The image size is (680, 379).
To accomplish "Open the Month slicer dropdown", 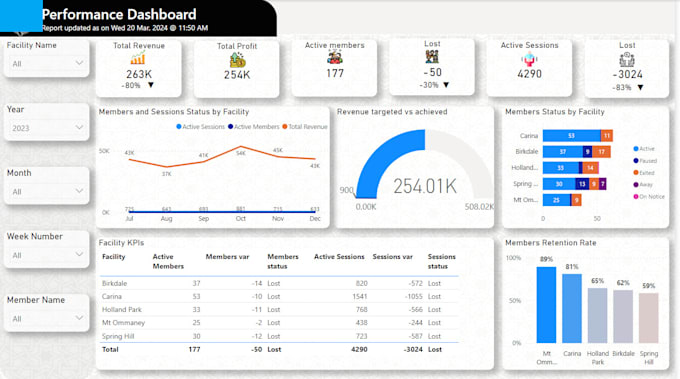I will [47, 191].
